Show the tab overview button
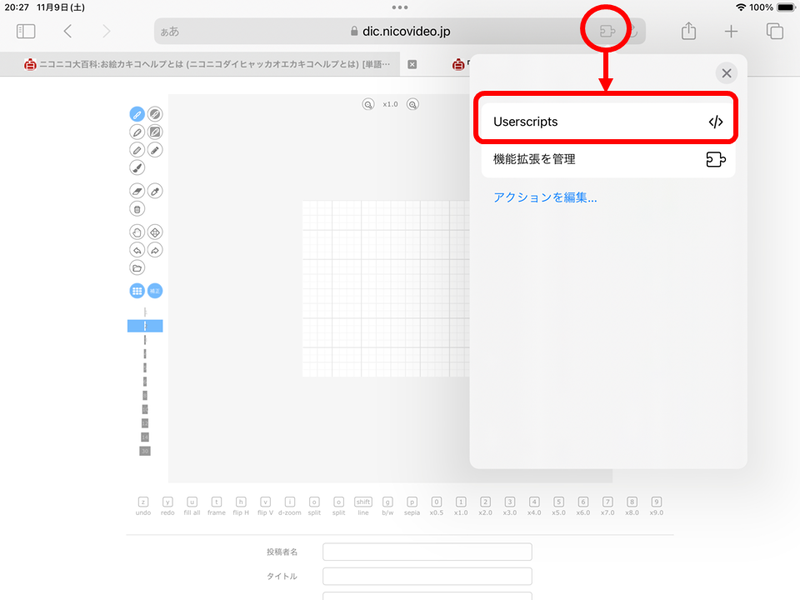The height and width of the screenshot is (600, 800). tap(774, 31)
